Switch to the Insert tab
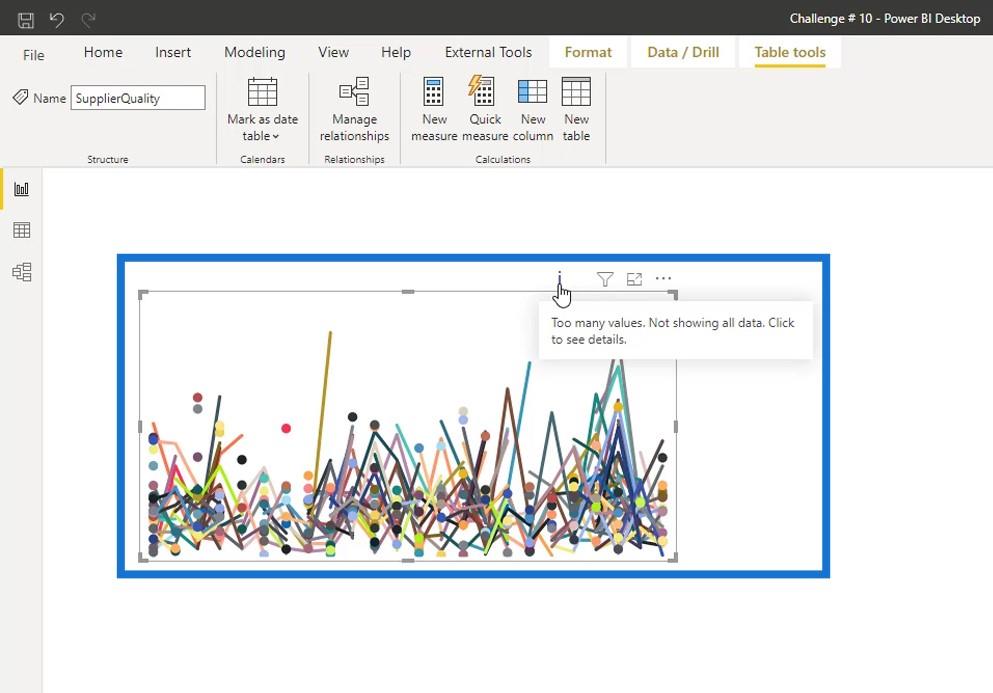The image size is (993, 693). point(173,53)
